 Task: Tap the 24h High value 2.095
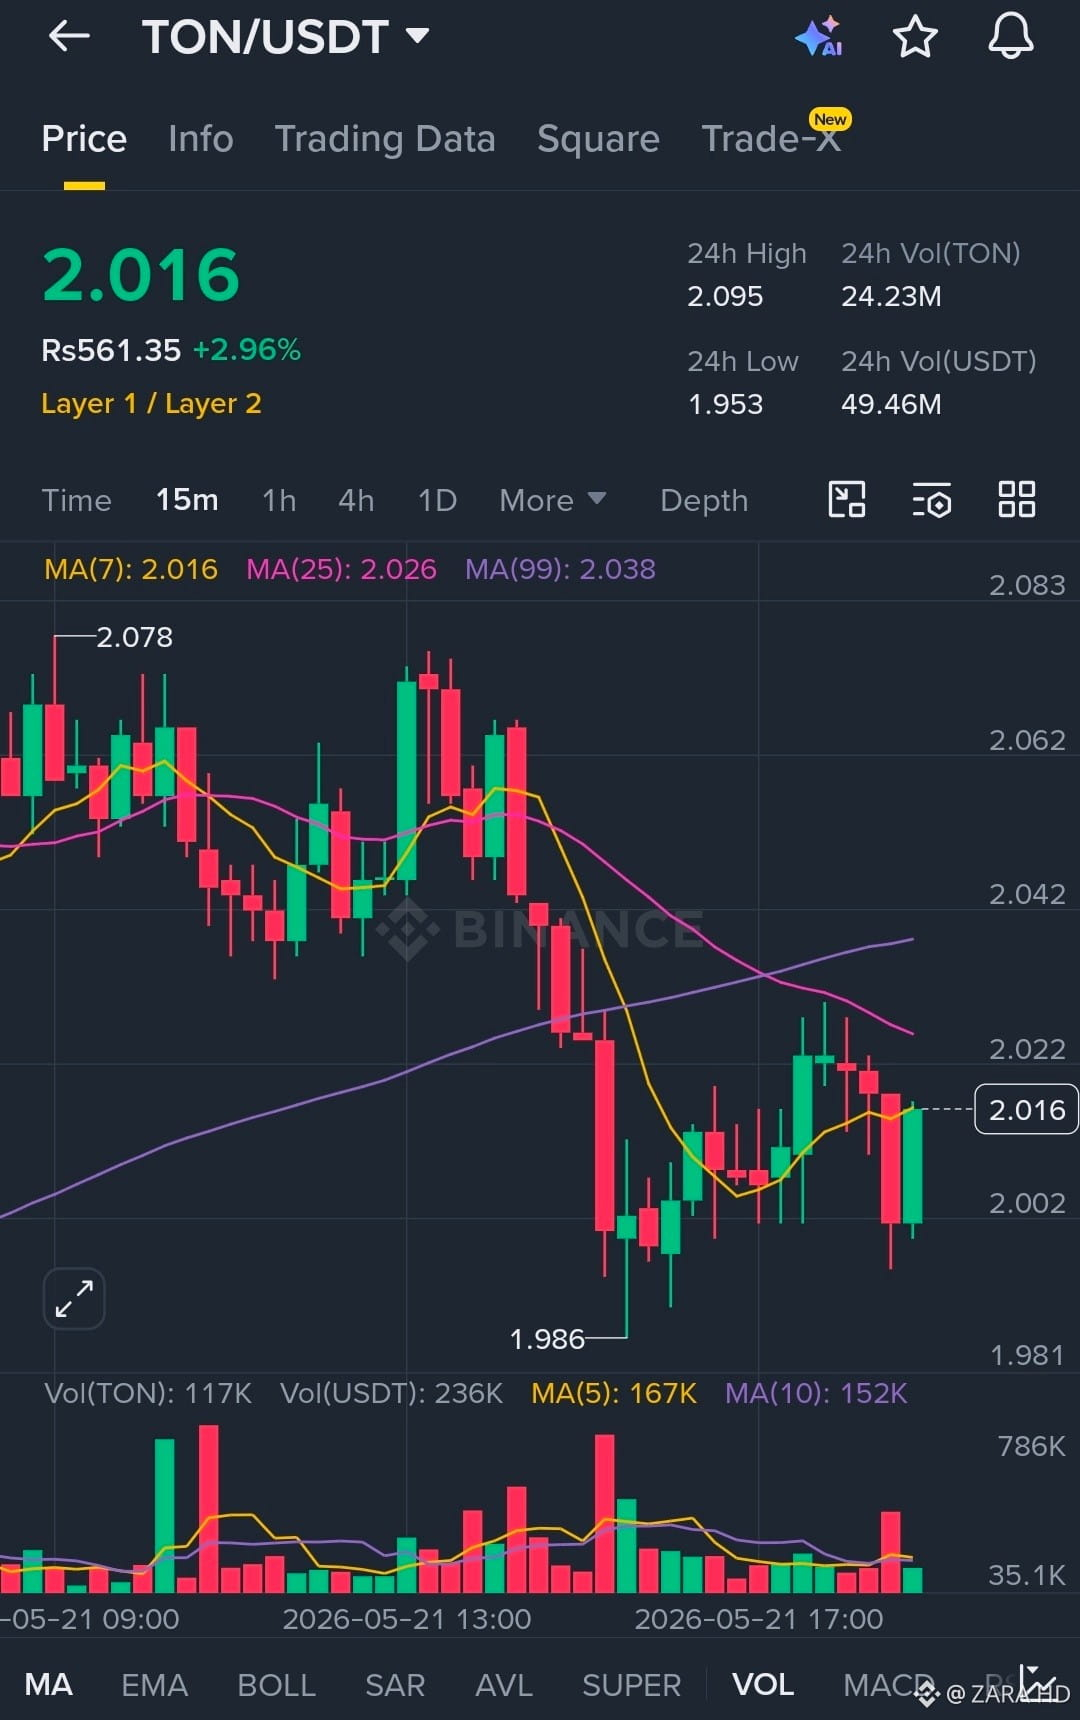coord(725,296)
